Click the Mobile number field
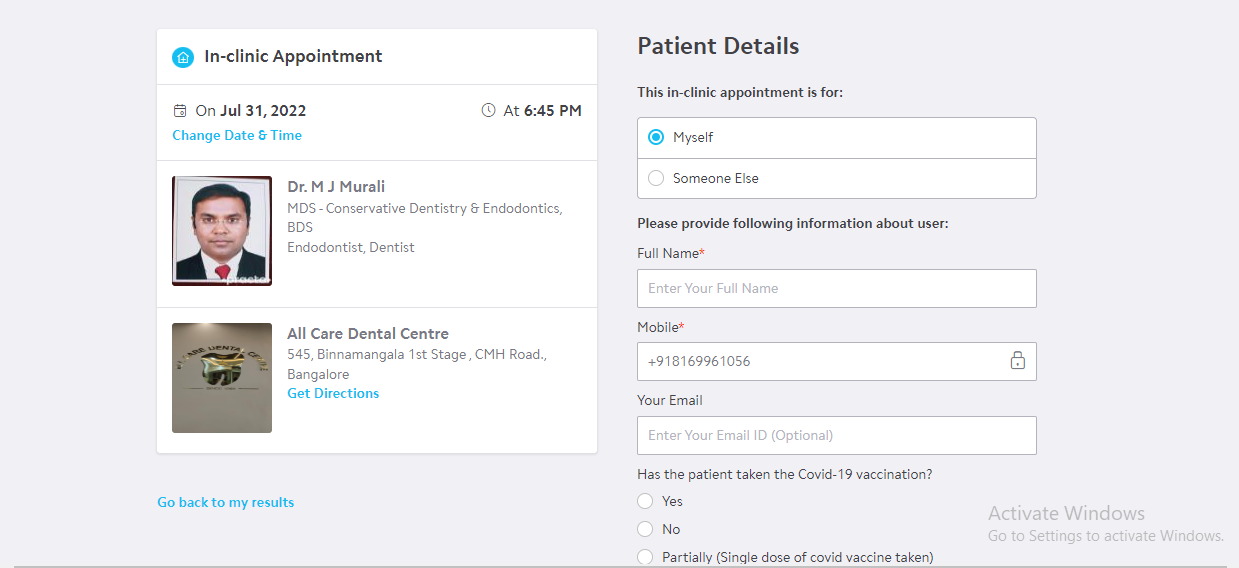1239x568 pixels. click(x=820, y=362)
